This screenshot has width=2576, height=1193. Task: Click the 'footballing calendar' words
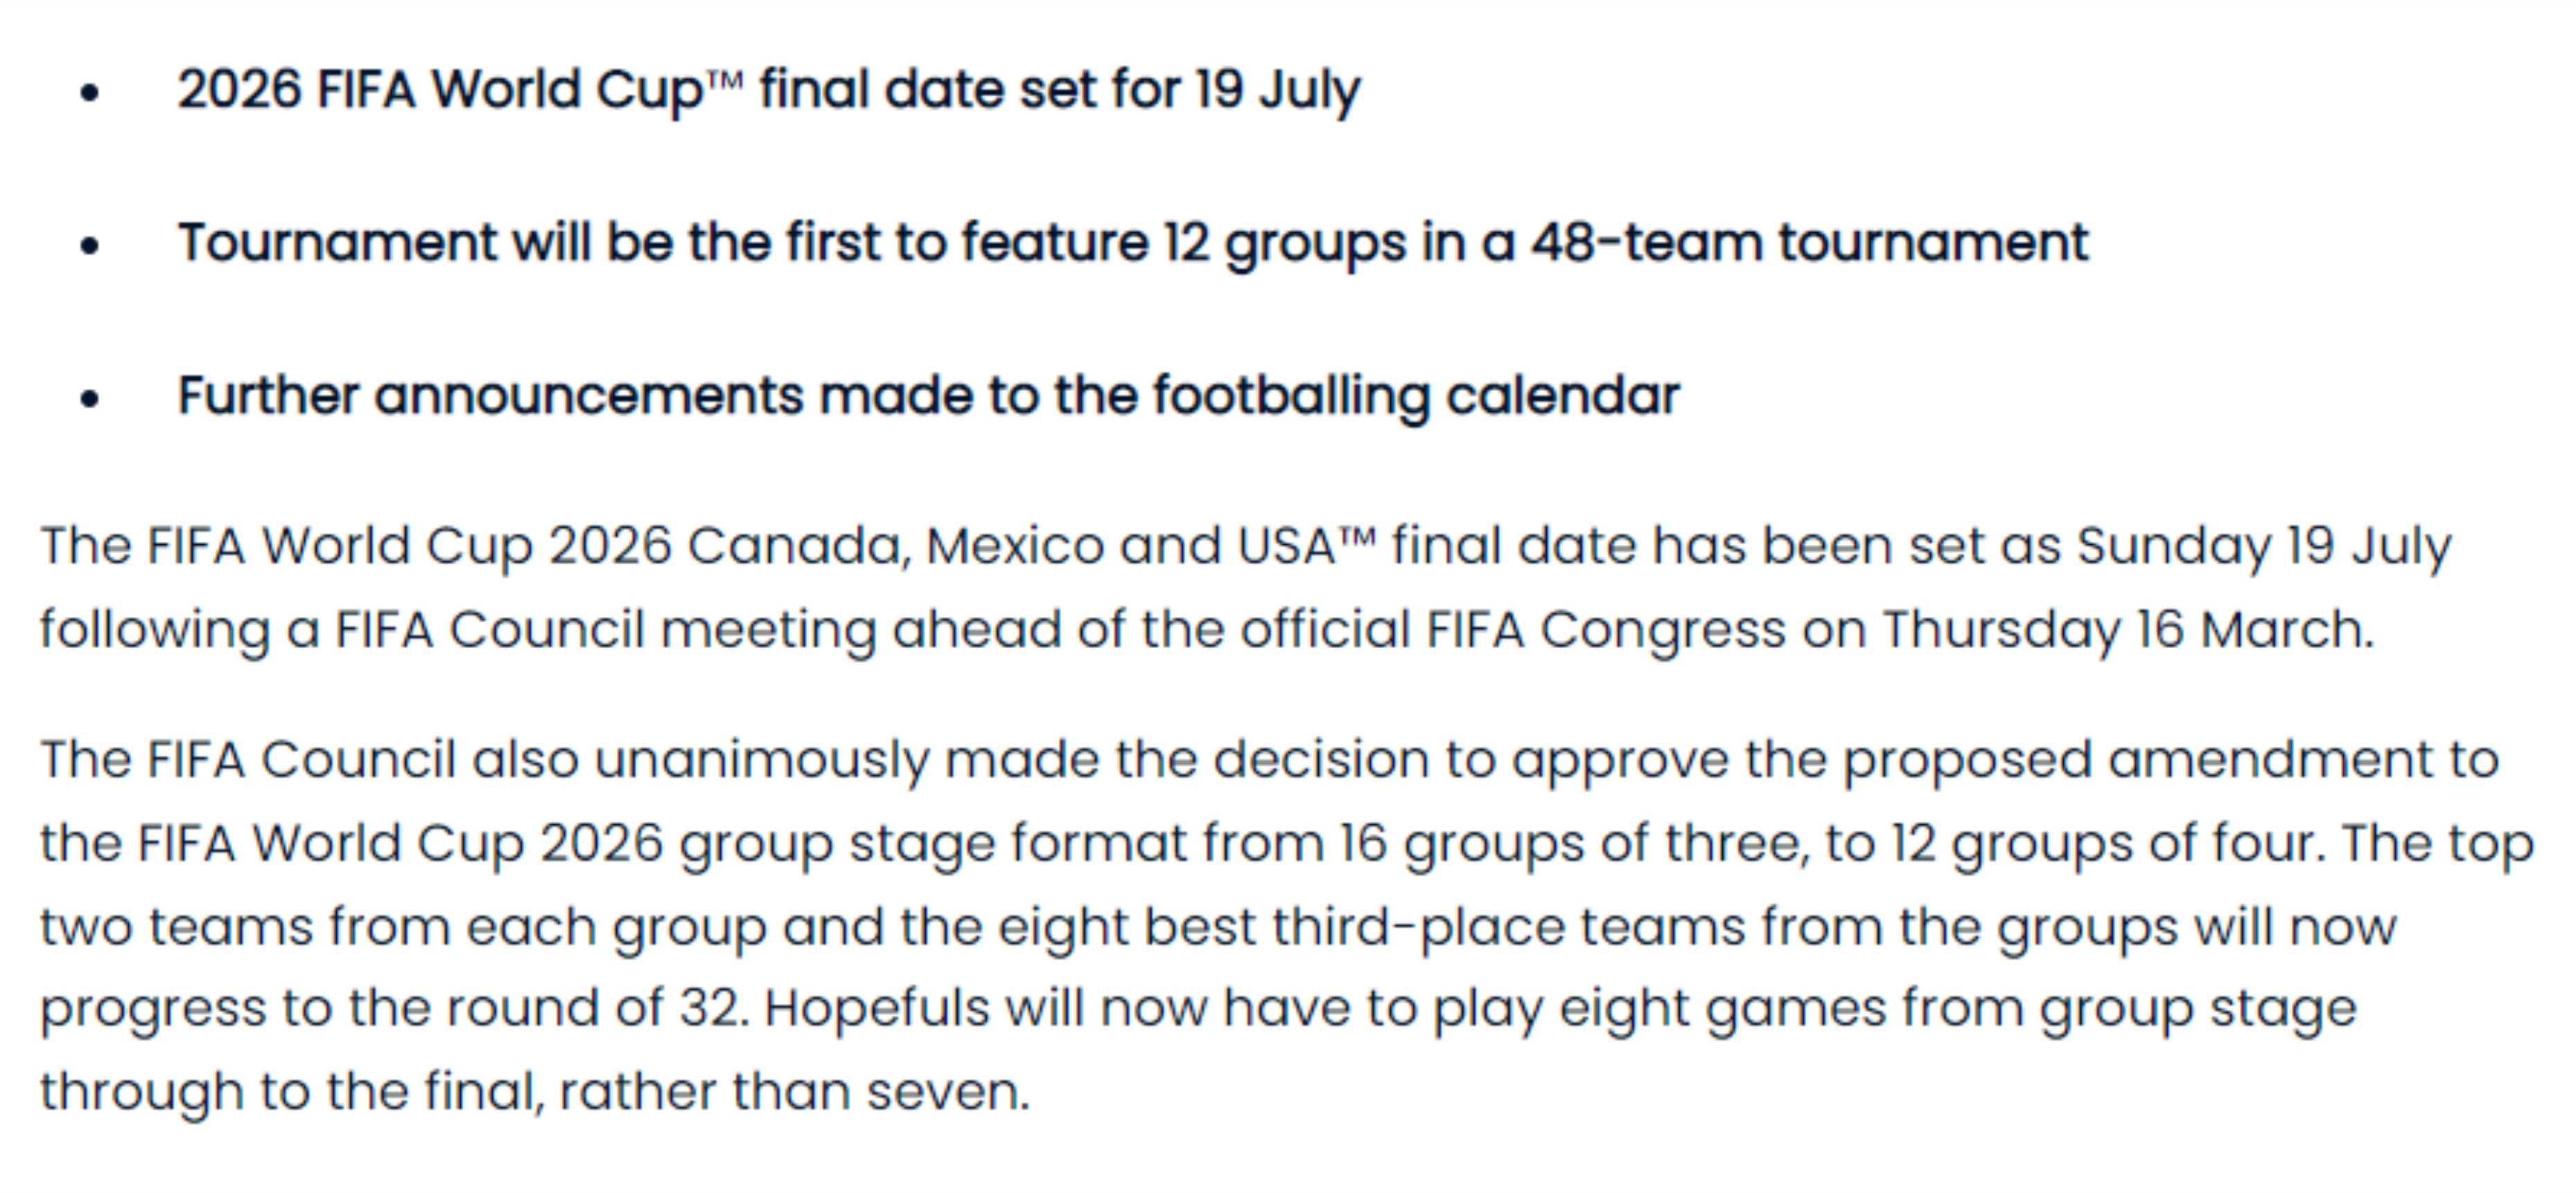(x=1417, y=397)
